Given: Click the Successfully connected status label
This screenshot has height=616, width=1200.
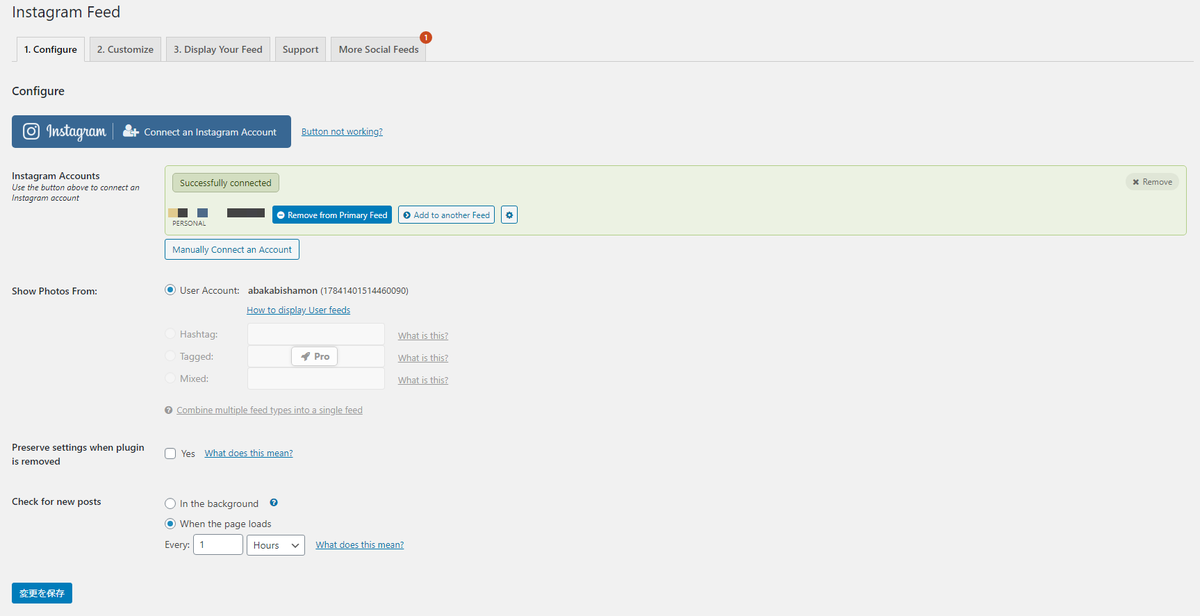Looking at the screenshot, I should point(225,183).
